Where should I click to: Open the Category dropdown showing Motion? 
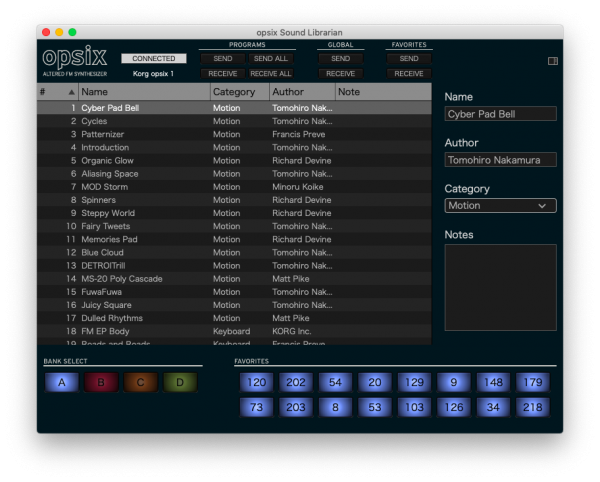[x=500, y=205]
